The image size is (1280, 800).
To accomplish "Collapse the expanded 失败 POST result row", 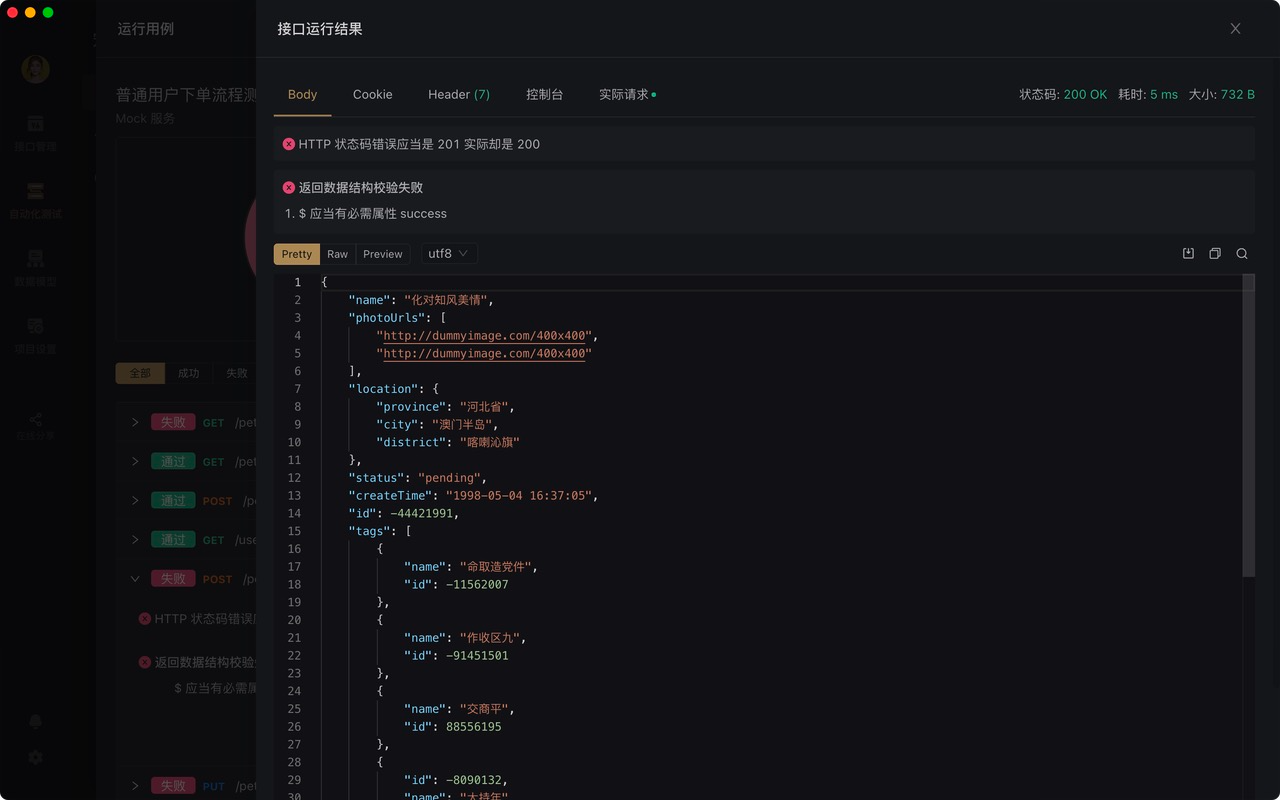I will click(x=135, y=578).
